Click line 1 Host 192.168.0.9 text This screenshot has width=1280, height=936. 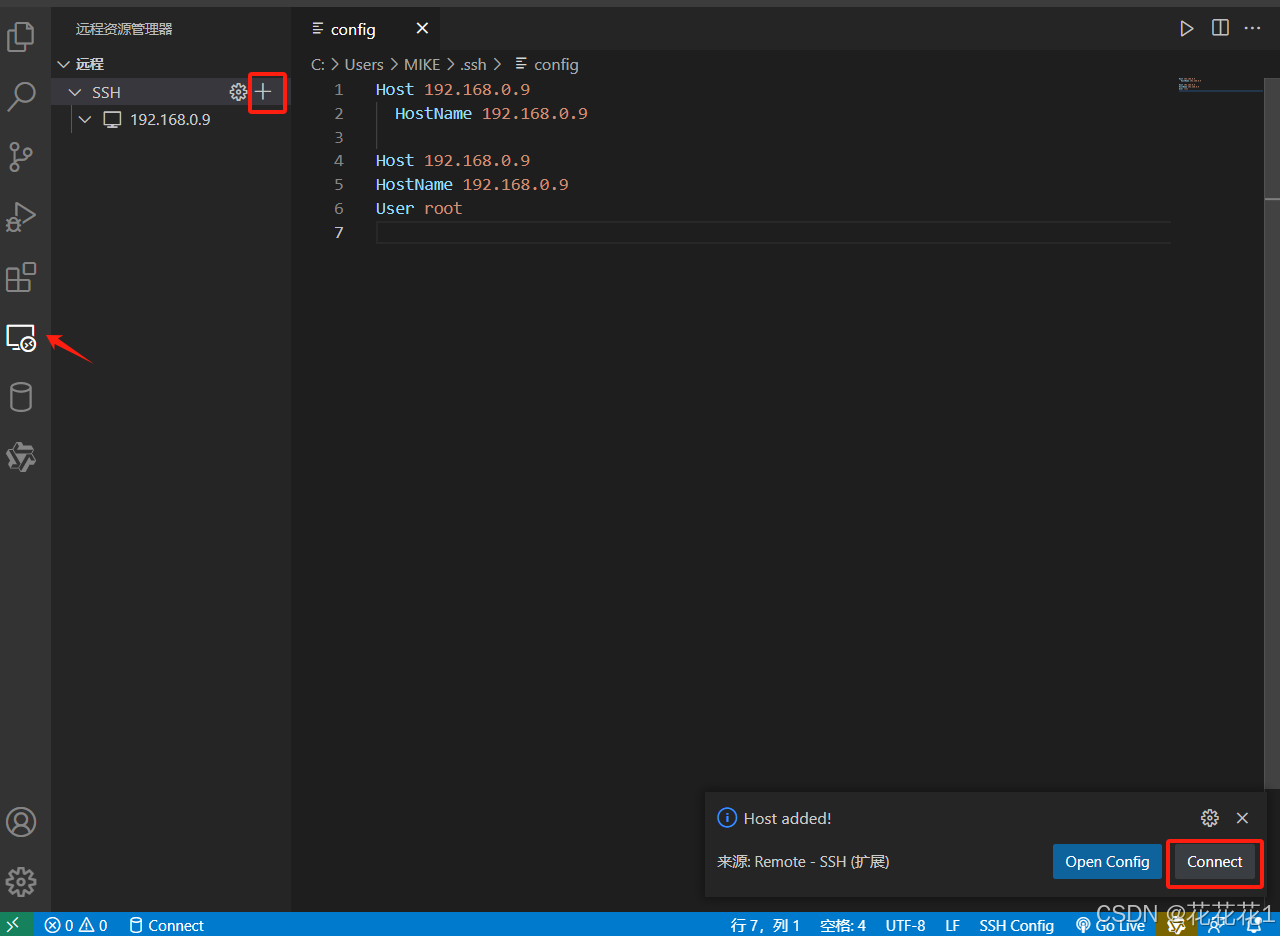[453, 90]
